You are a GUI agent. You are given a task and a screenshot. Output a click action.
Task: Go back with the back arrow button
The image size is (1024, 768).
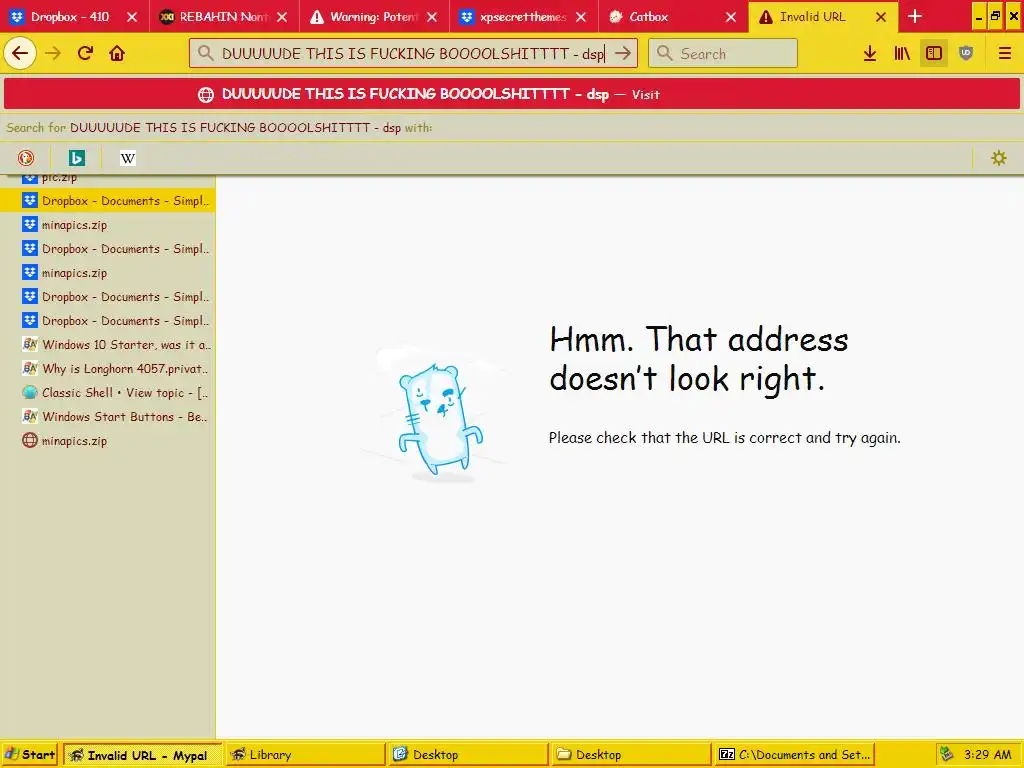[20, 53]
